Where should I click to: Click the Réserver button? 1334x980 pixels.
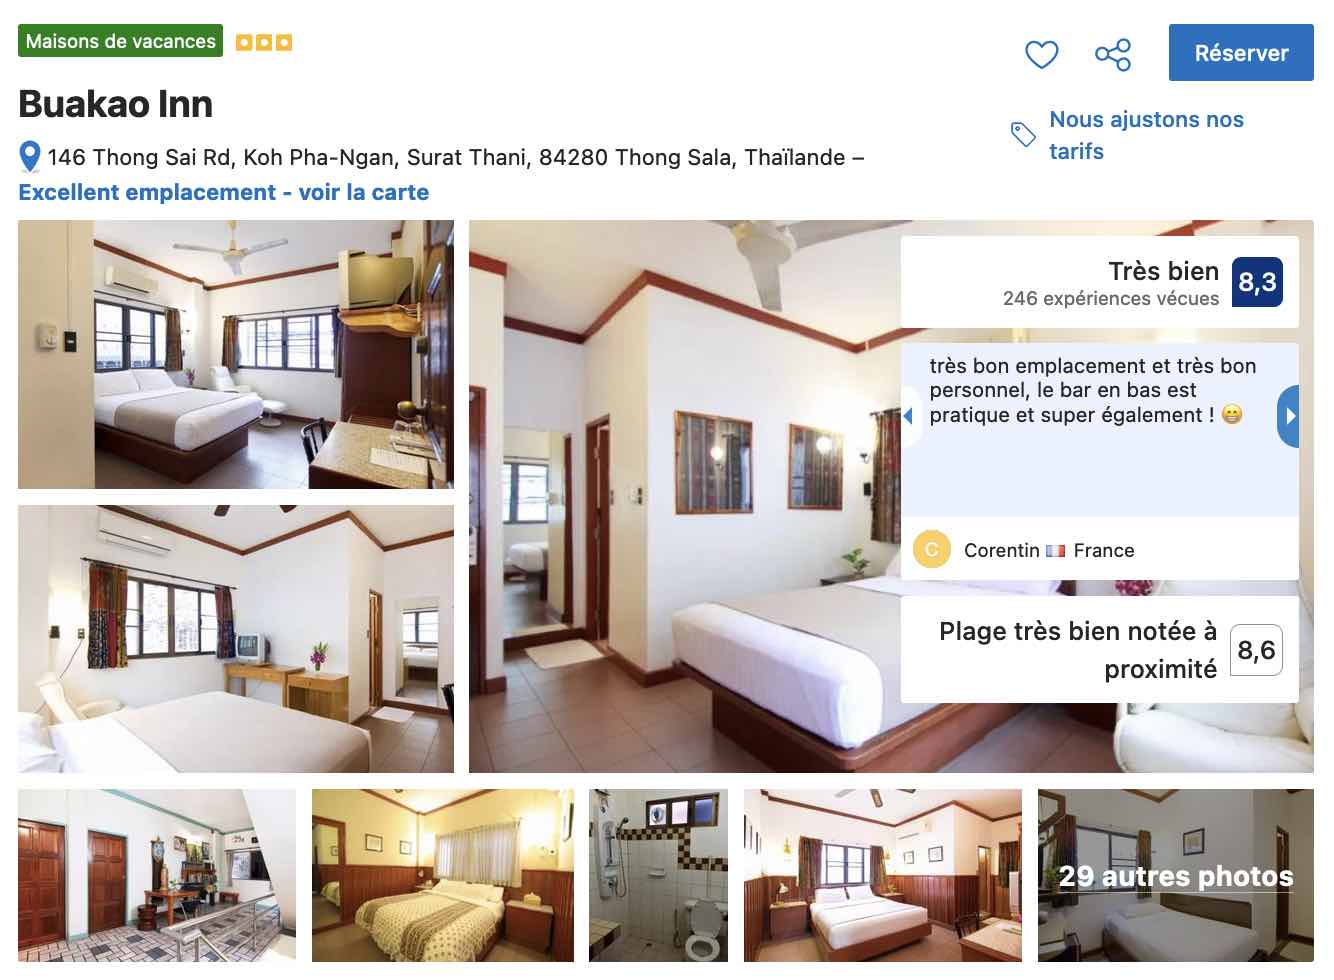1241,53
